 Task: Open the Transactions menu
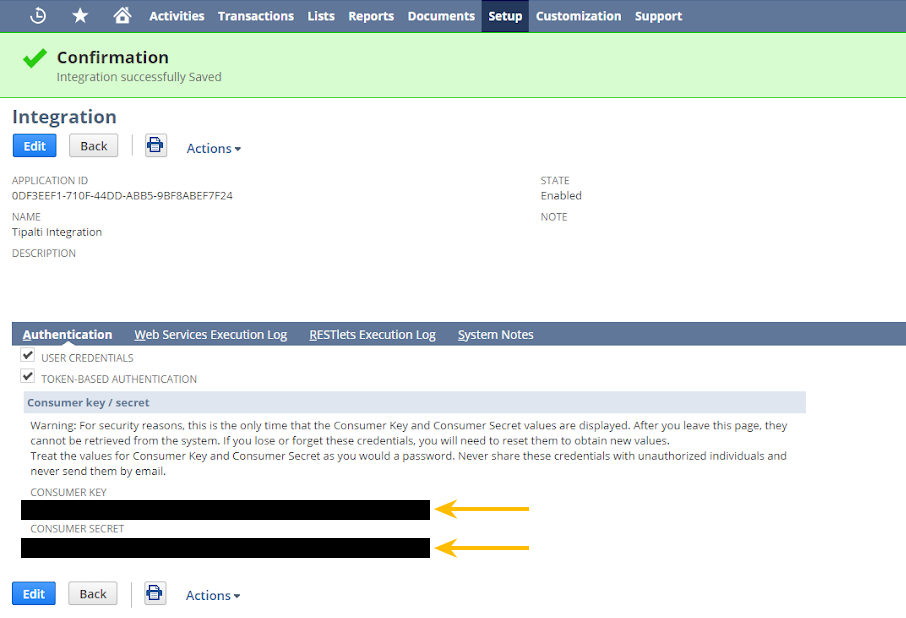256,16
